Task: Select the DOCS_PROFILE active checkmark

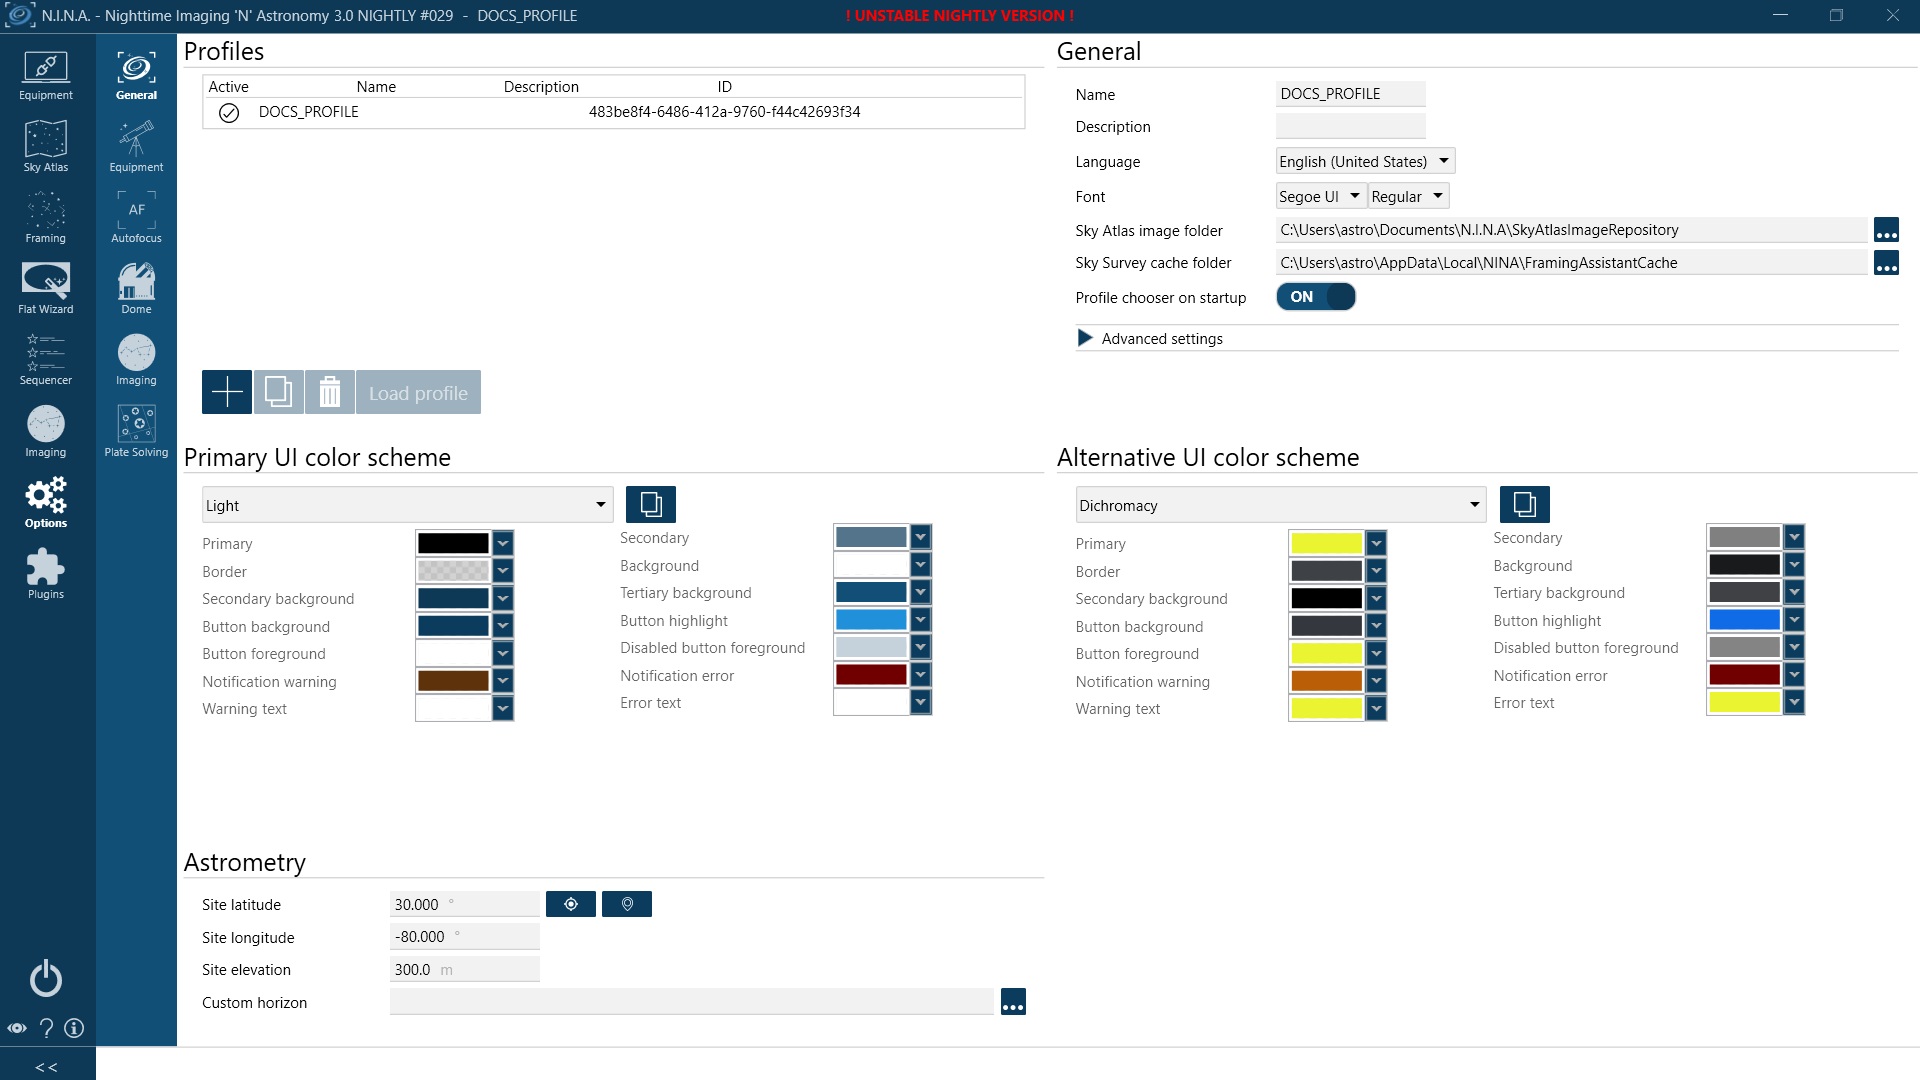Action: click(x=229, y=113)
